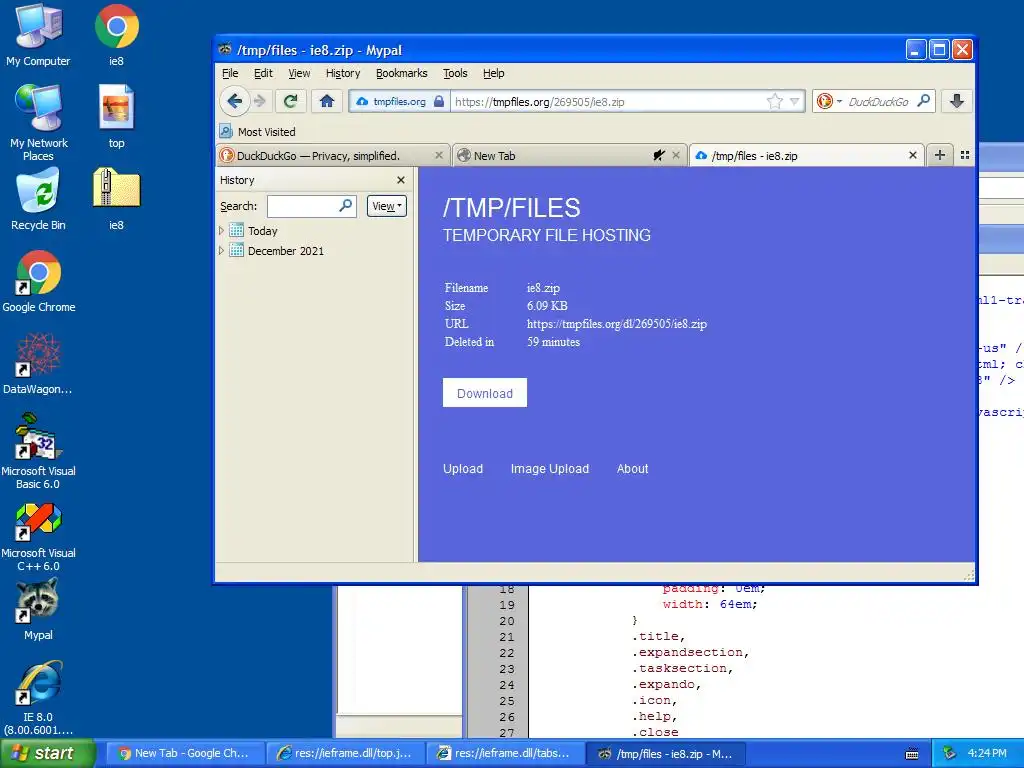Open My Network Places desktop icon
Screen dimensions: 1024x768
point(38,123)
